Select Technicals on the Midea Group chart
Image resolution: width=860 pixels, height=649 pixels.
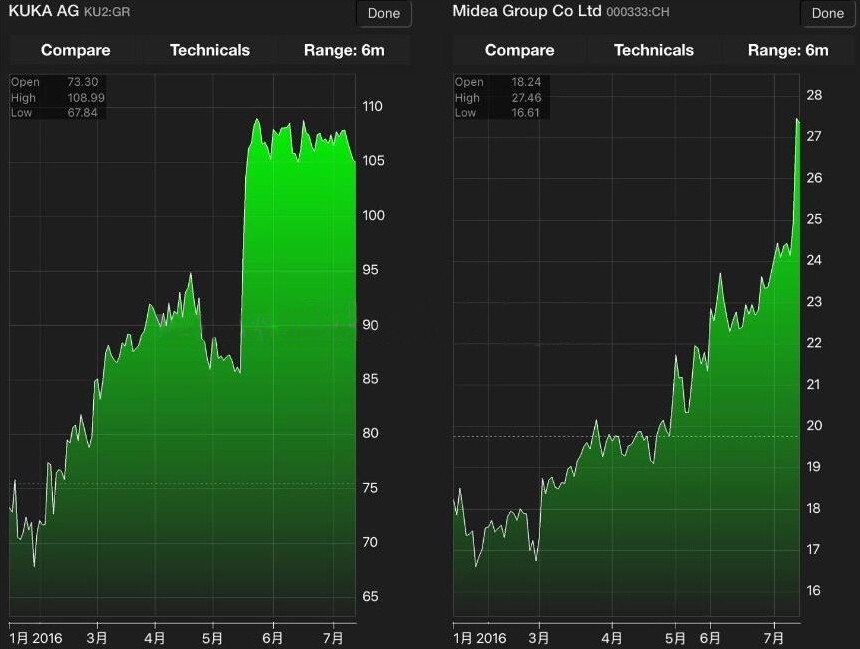pyautogui.click(x=654, y=50)
